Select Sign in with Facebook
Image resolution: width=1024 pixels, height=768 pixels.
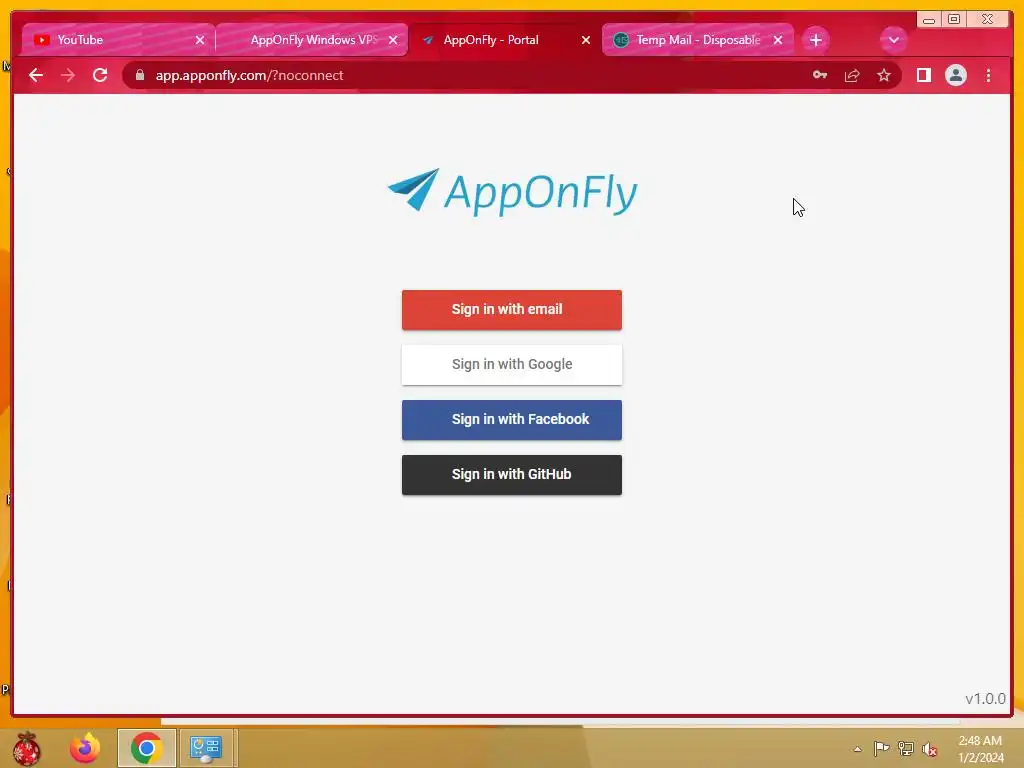click(511, 419)
